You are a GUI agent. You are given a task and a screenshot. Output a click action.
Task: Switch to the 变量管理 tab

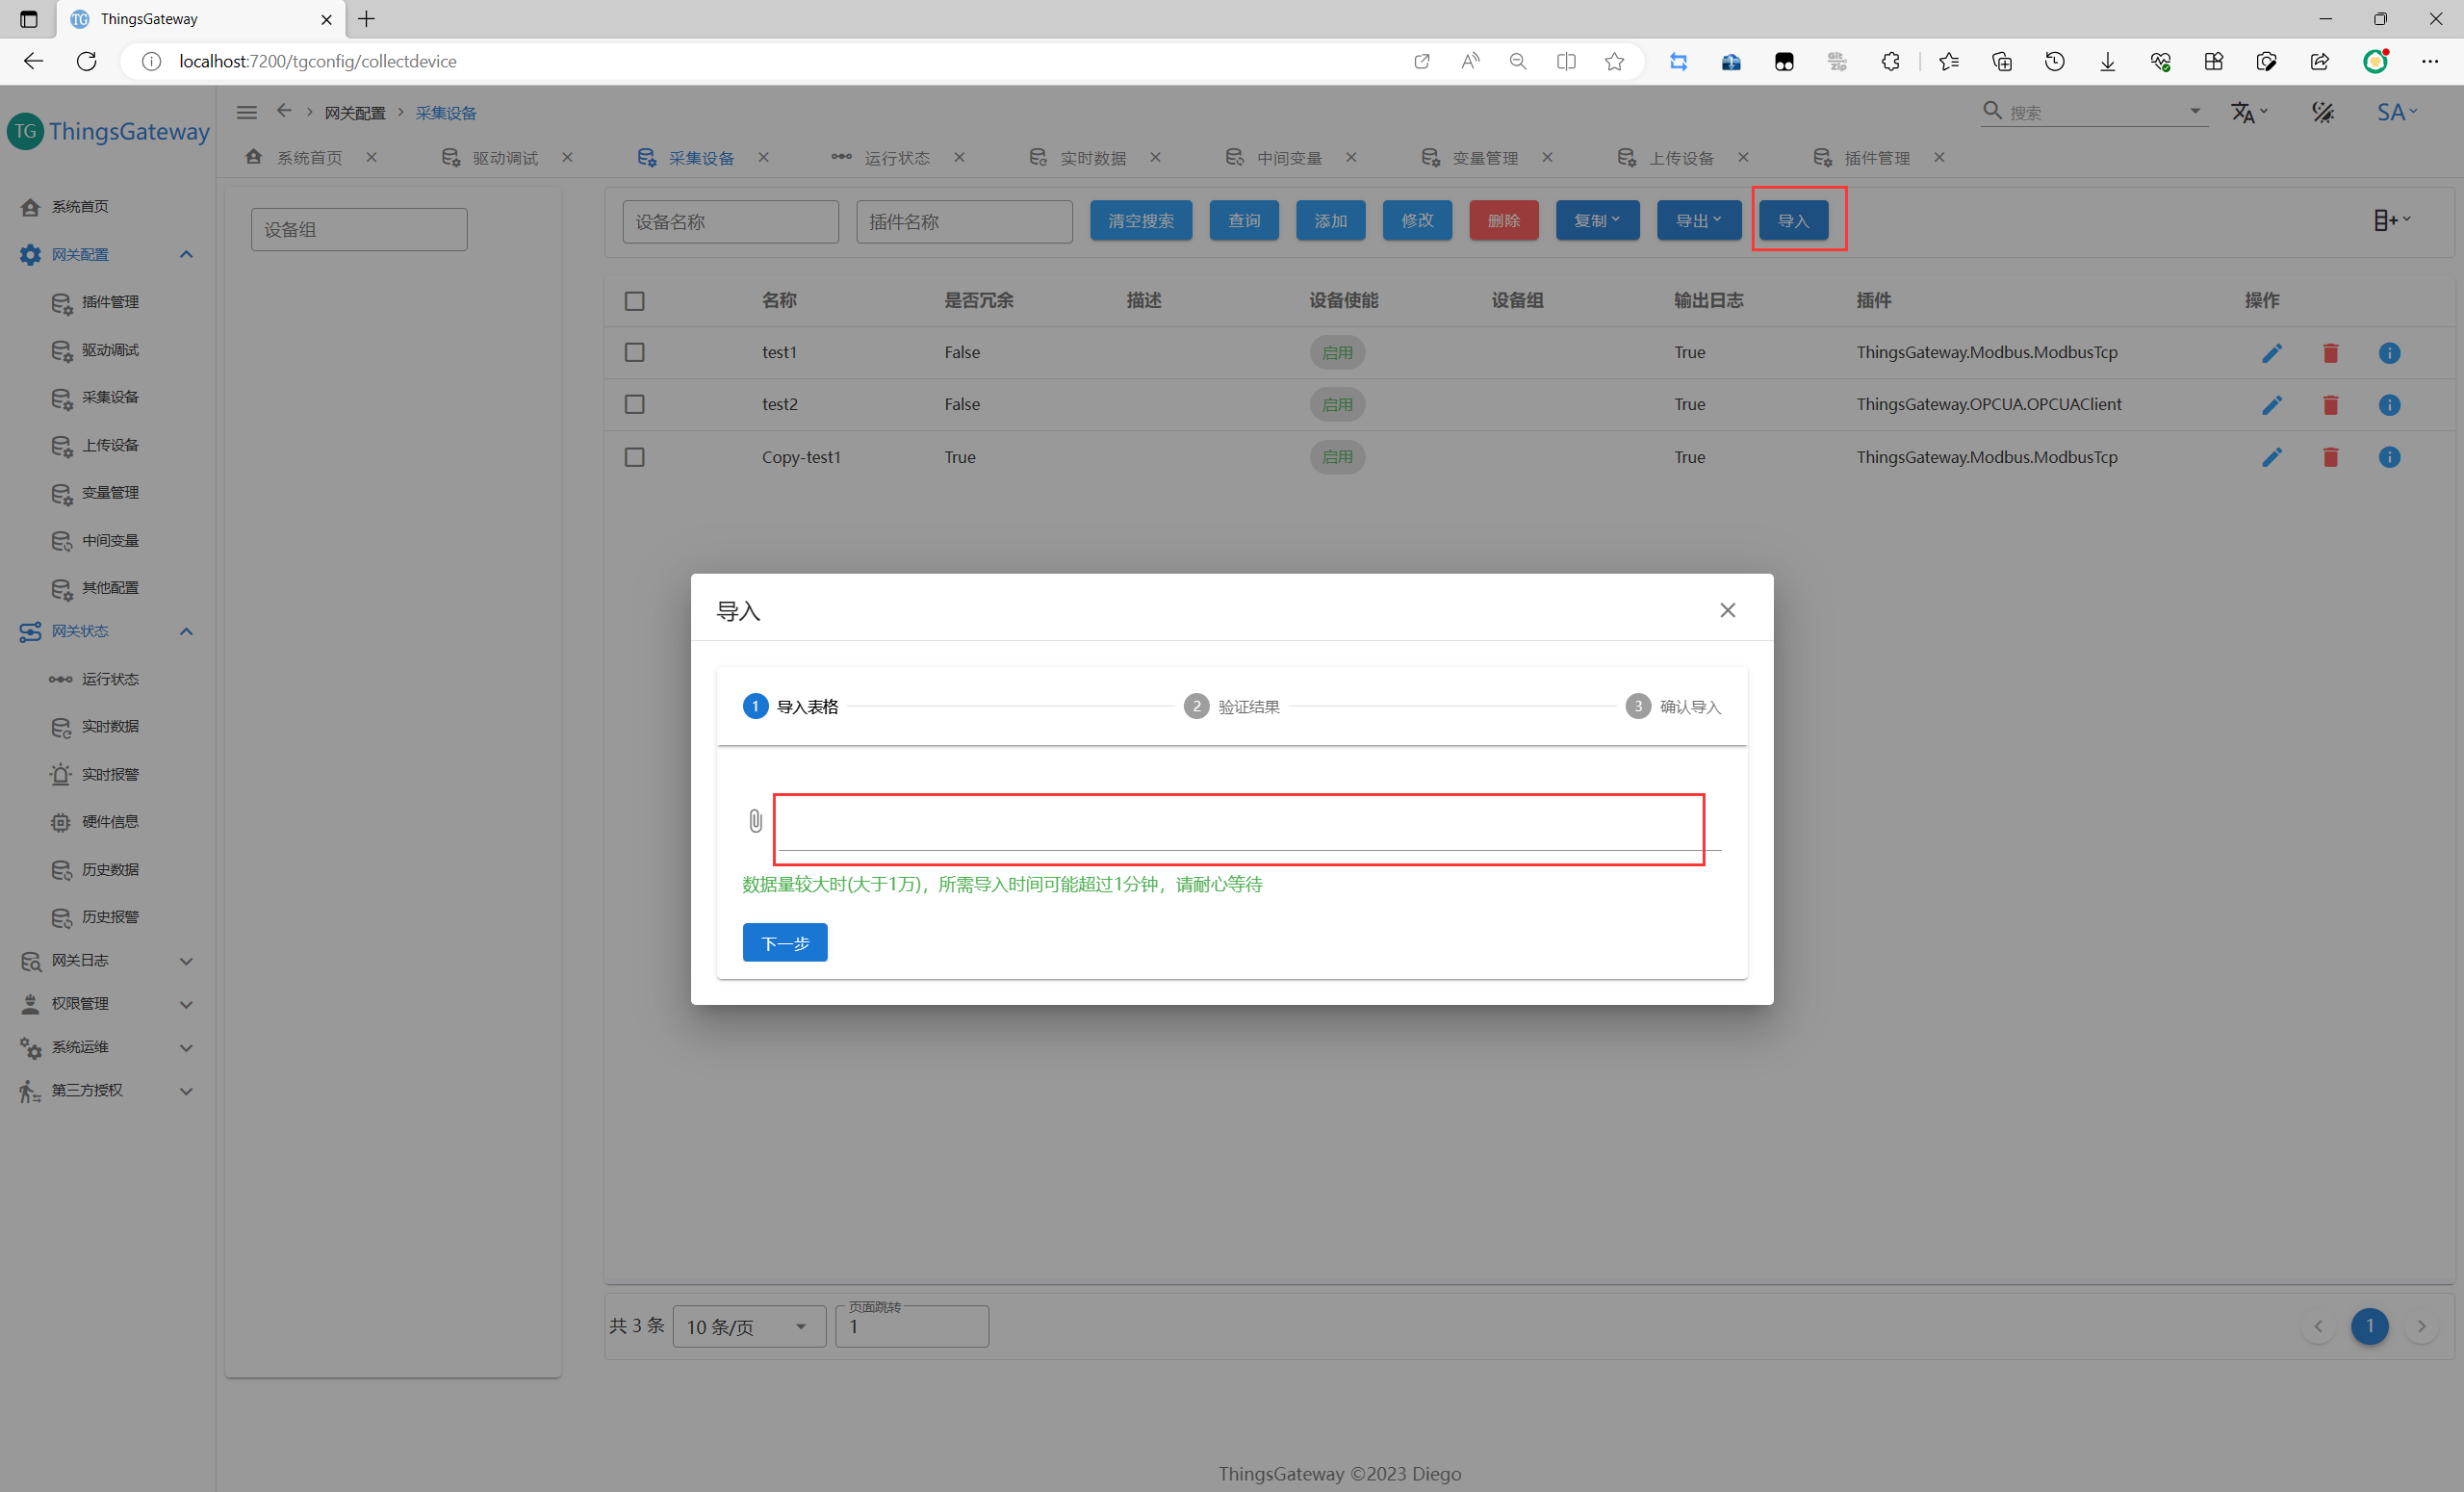coord(1484,158)
